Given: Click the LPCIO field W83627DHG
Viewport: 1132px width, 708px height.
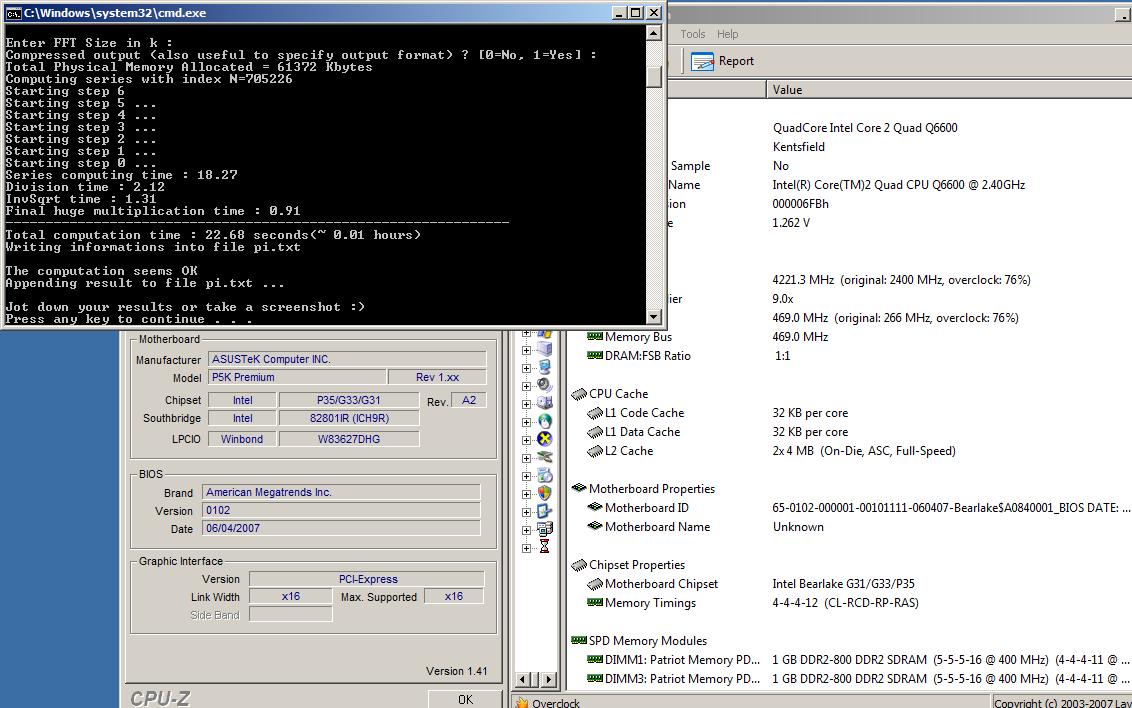Looking at the screenshot, I should pos(349,439).
